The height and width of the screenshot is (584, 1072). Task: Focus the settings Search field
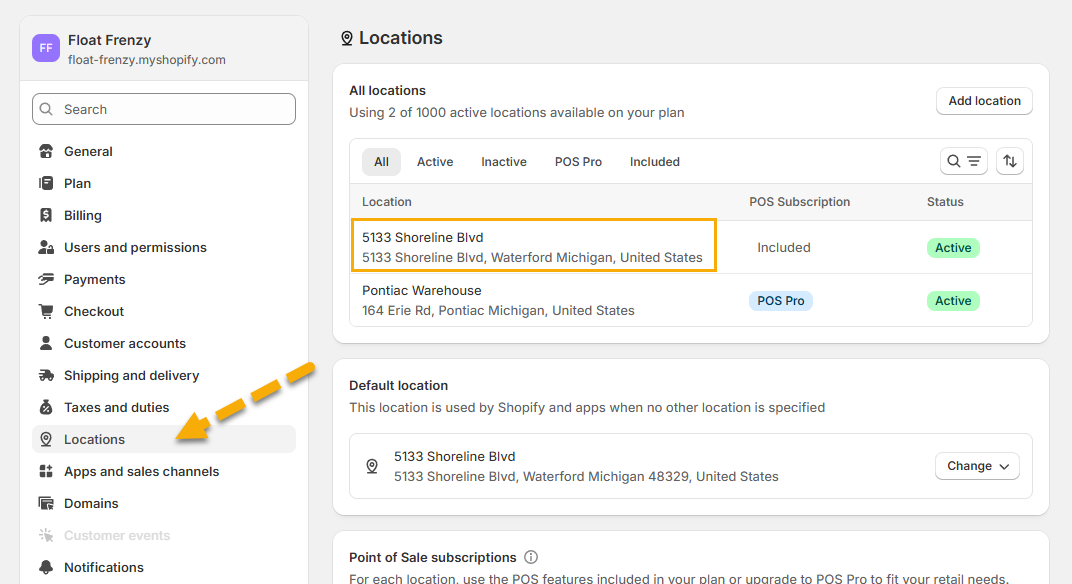click(x=164, y=110)
